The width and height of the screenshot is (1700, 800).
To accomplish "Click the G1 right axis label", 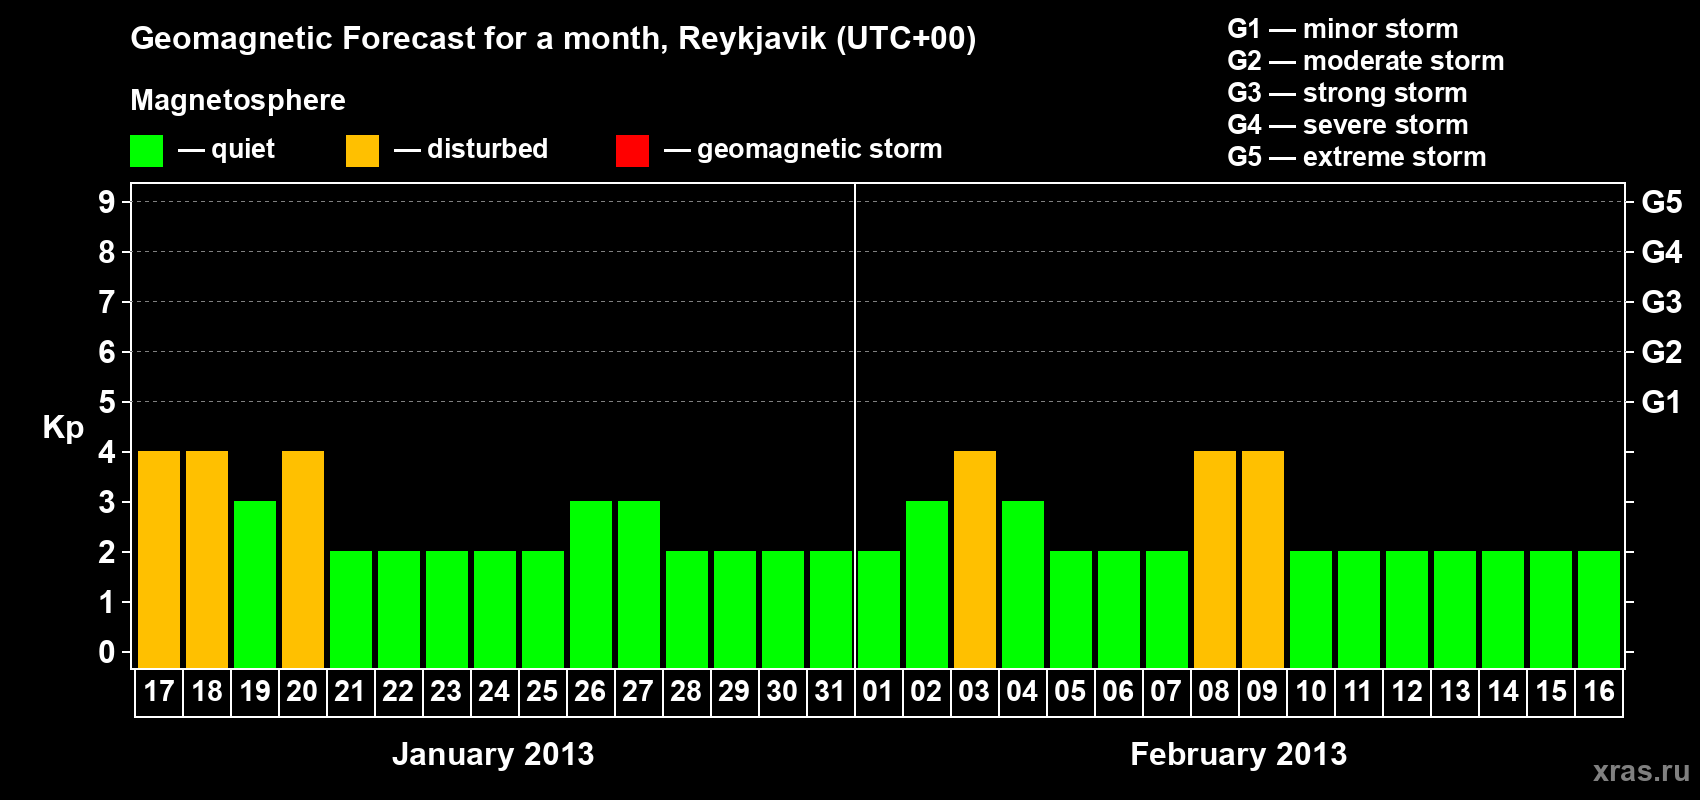I will pyautogui.click(x=1662, y=402).
